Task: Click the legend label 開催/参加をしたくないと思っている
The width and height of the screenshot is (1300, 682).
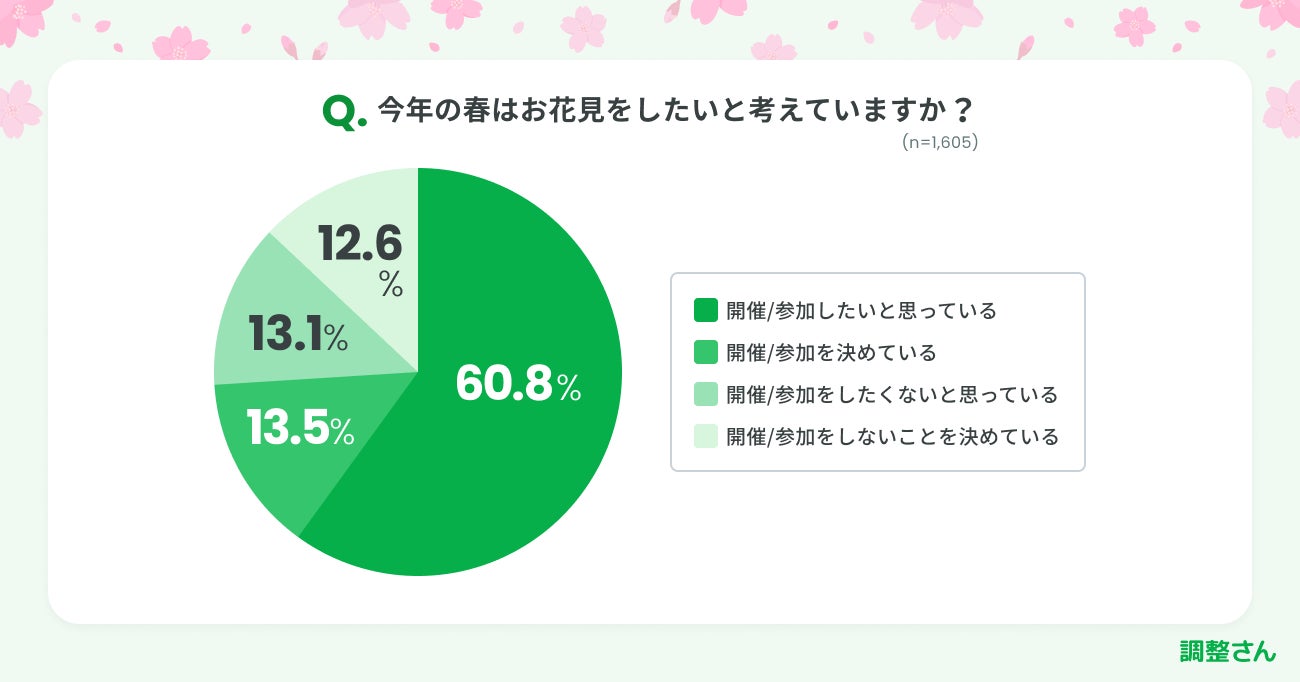Action: tap(892, 394)
